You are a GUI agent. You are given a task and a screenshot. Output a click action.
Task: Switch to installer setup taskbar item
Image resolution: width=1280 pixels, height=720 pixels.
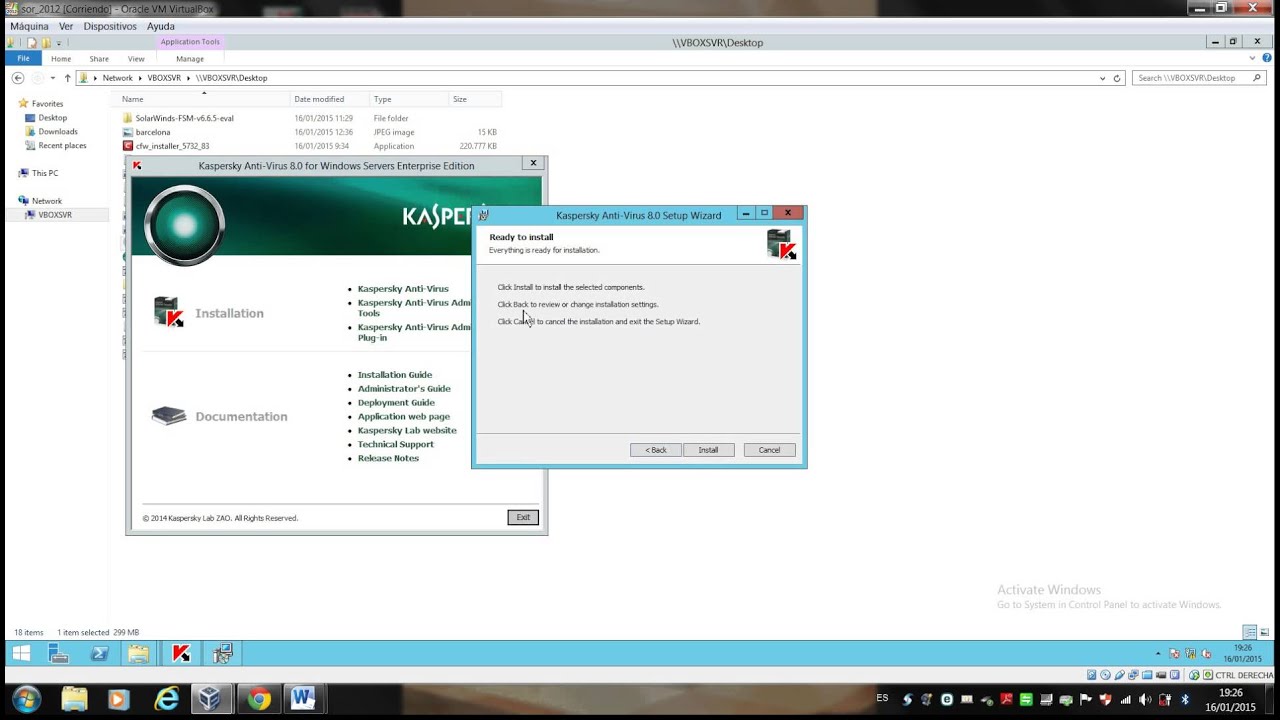(222, 654)
